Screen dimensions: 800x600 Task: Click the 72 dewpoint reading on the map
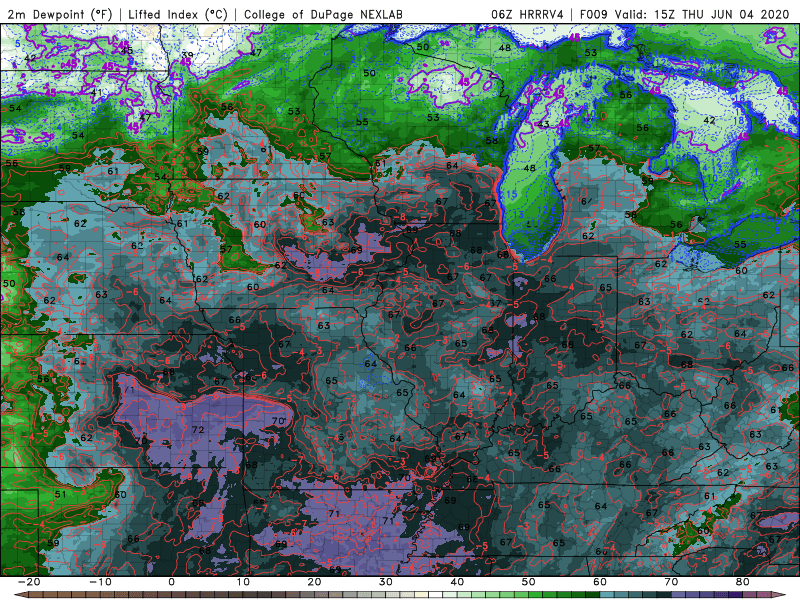(198, 430)
